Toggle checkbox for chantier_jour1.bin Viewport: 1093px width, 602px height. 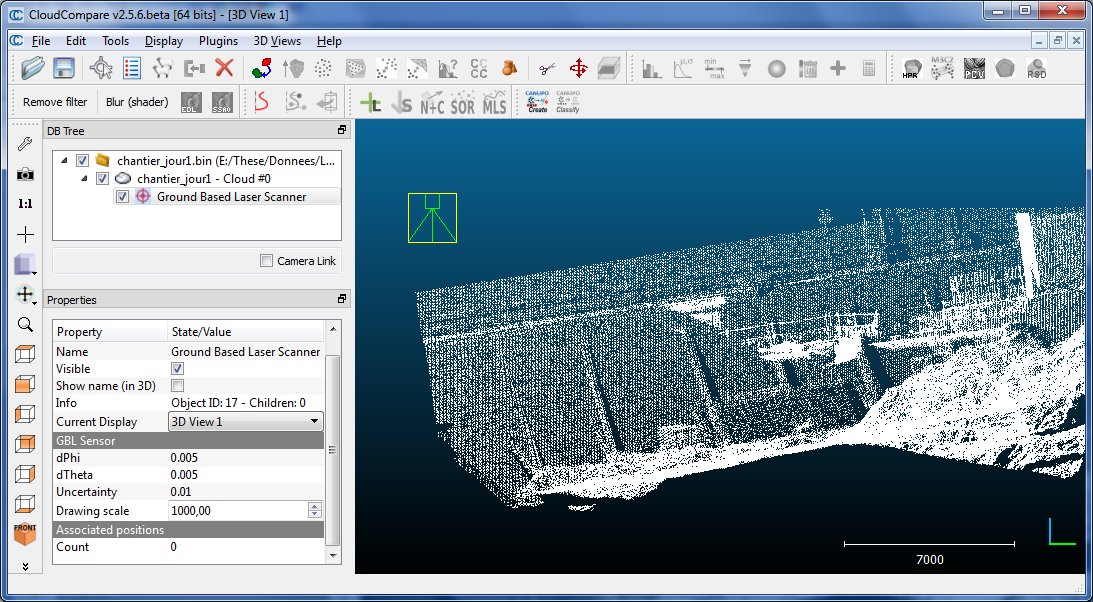(82, 160)
